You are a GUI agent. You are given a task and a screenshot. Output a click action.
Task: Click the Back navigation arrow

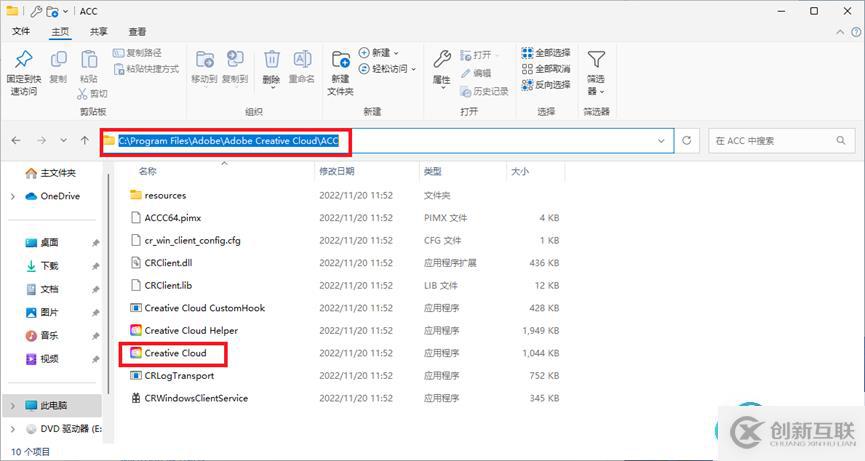click(16, 141)
